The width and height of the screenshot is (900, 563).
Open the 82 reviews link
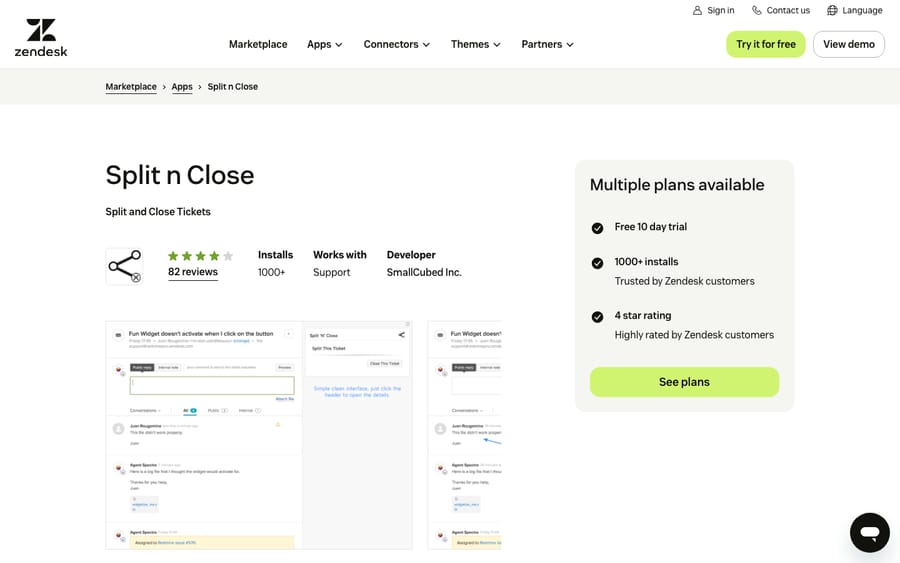[193, 272]
